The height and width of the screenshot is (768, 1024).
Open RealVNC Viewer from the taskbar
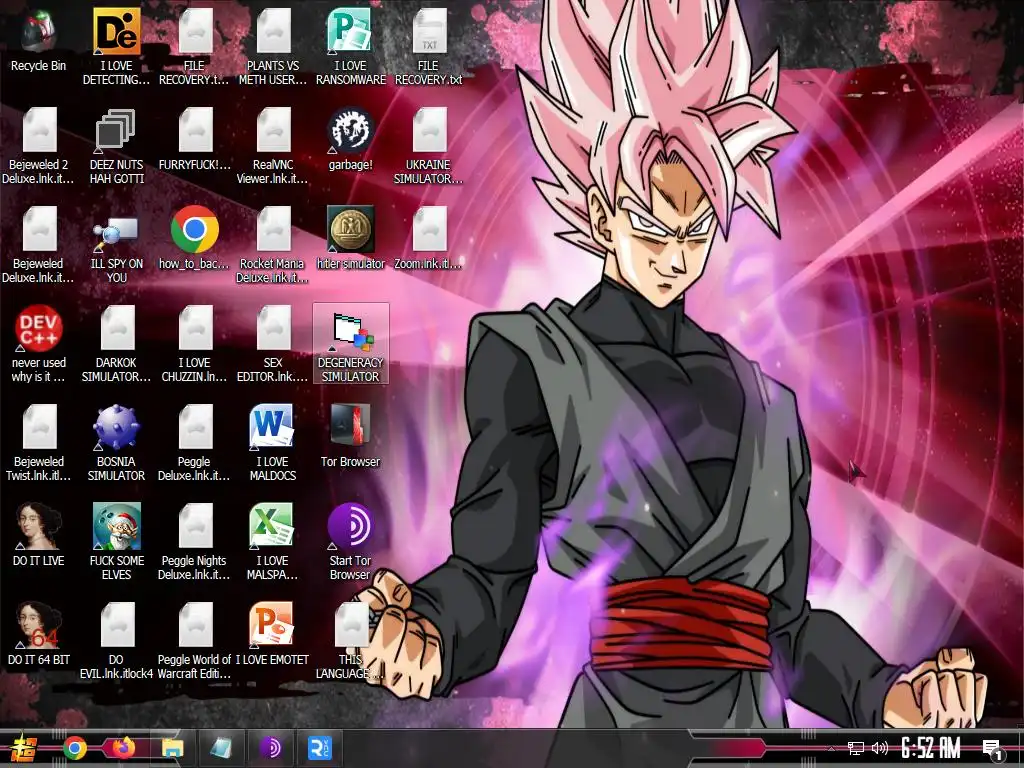[x=320, y=748]
